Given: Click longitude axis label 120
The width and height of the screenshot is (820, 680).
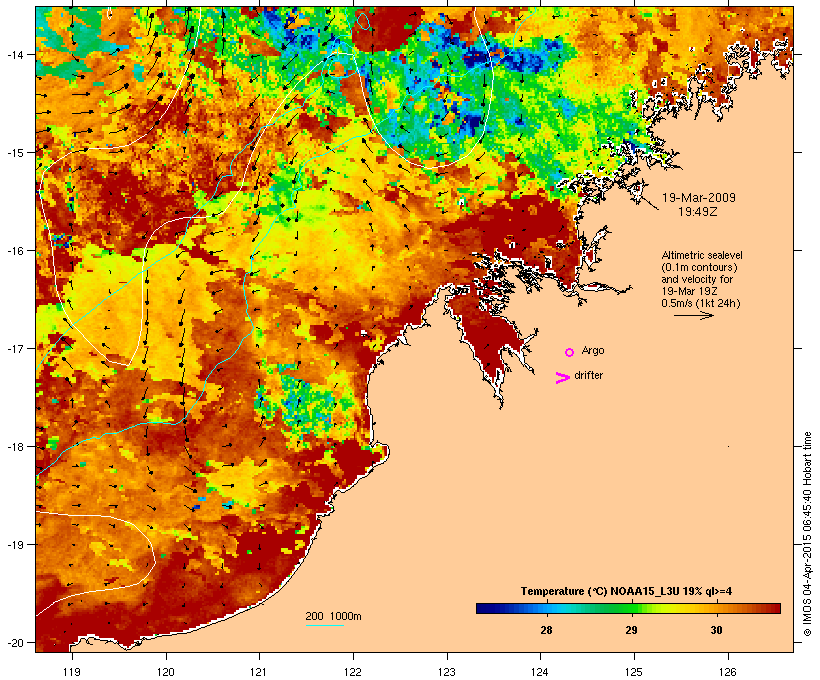Looking at the screenshot, I should click(166, 672).
